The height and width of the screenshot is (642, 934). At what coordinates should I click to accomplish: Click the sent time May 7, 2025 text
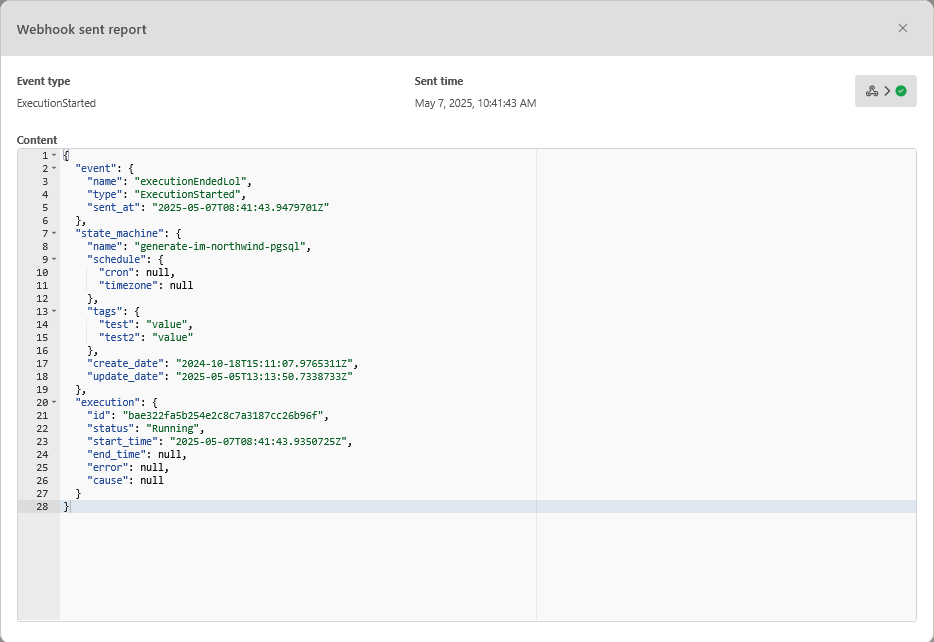pos(475,103)
